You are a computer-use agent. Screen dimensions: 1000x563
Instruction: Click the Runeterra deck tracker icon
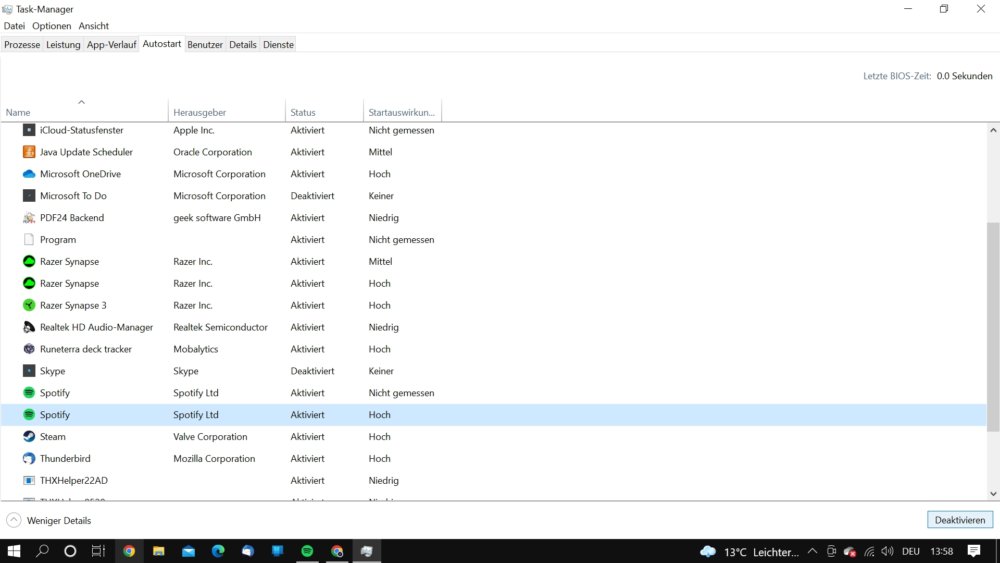[x=29, y=349]
